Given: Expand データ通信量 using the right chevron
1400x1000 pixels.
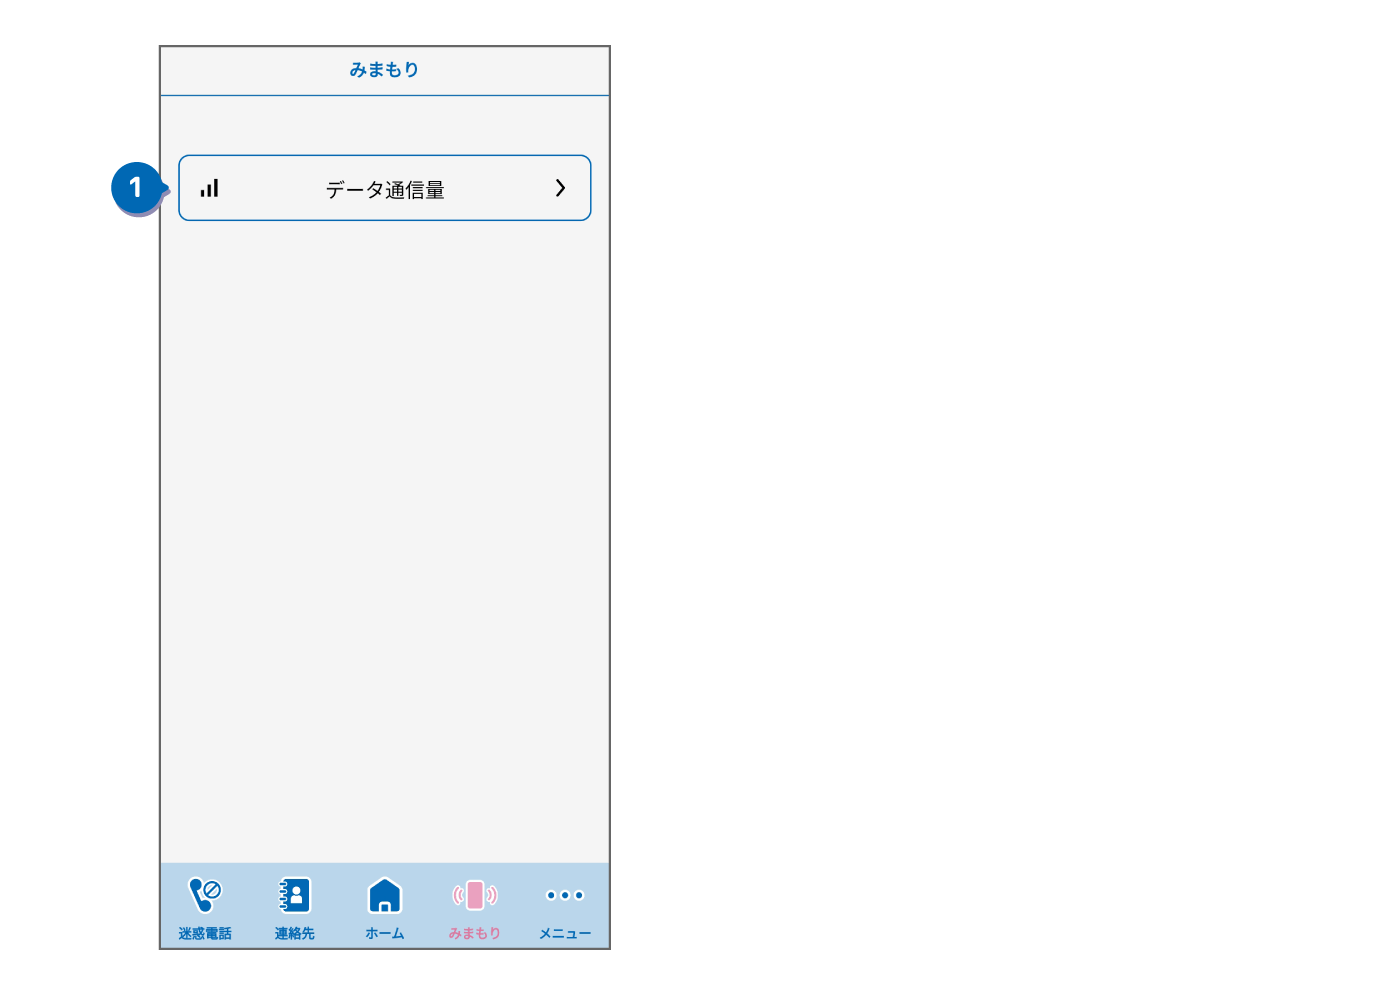Looking at the screenshot, I should tap(560, 188).
